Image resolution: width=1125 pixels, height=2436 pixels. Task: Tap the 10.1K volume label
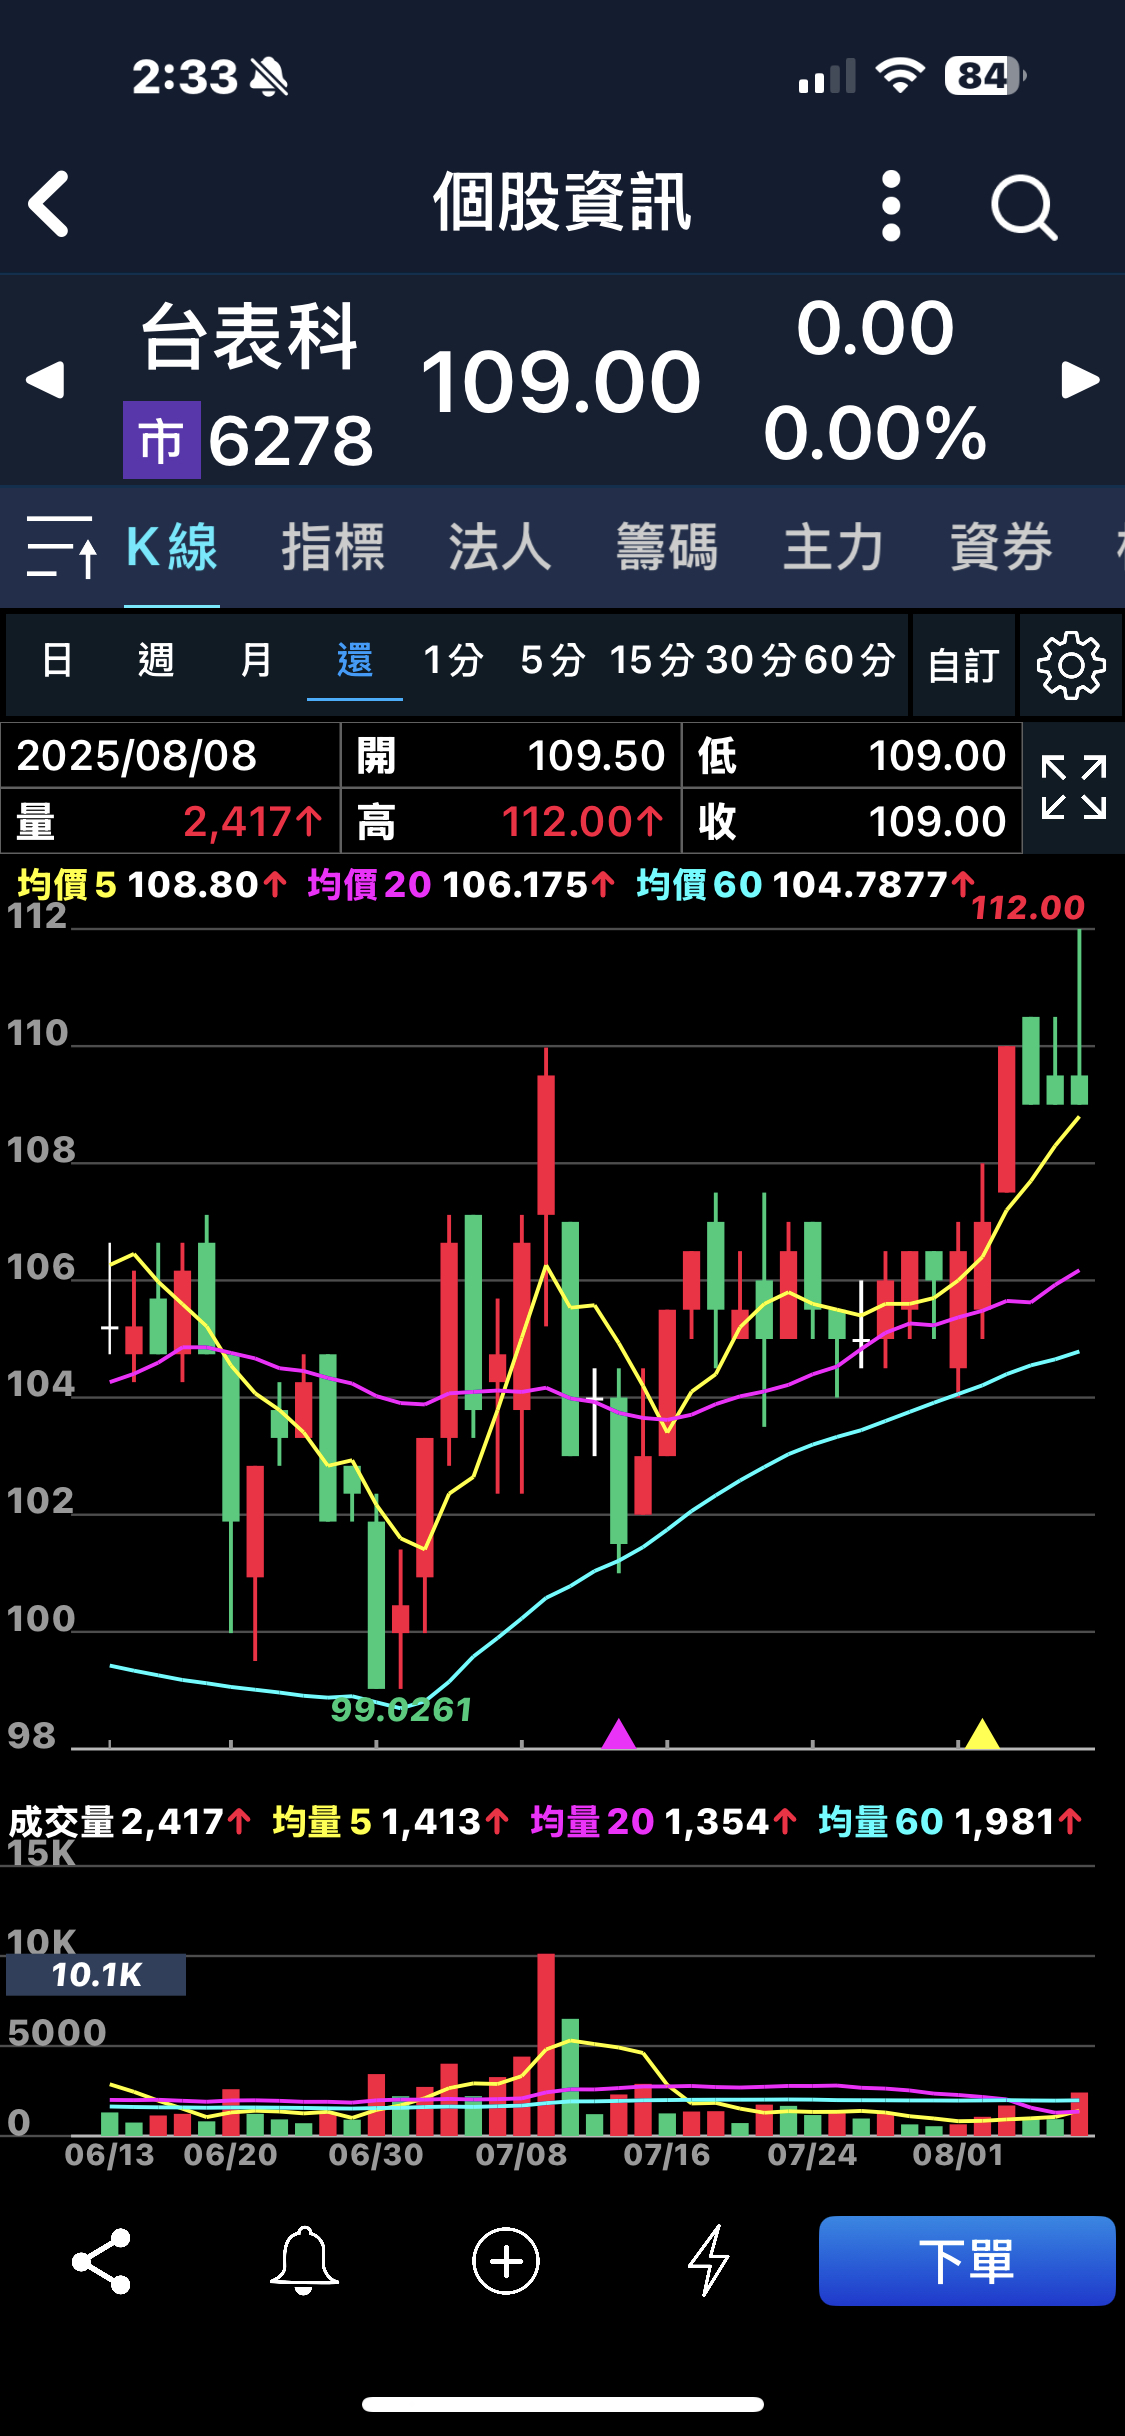tap(96, 1974)
